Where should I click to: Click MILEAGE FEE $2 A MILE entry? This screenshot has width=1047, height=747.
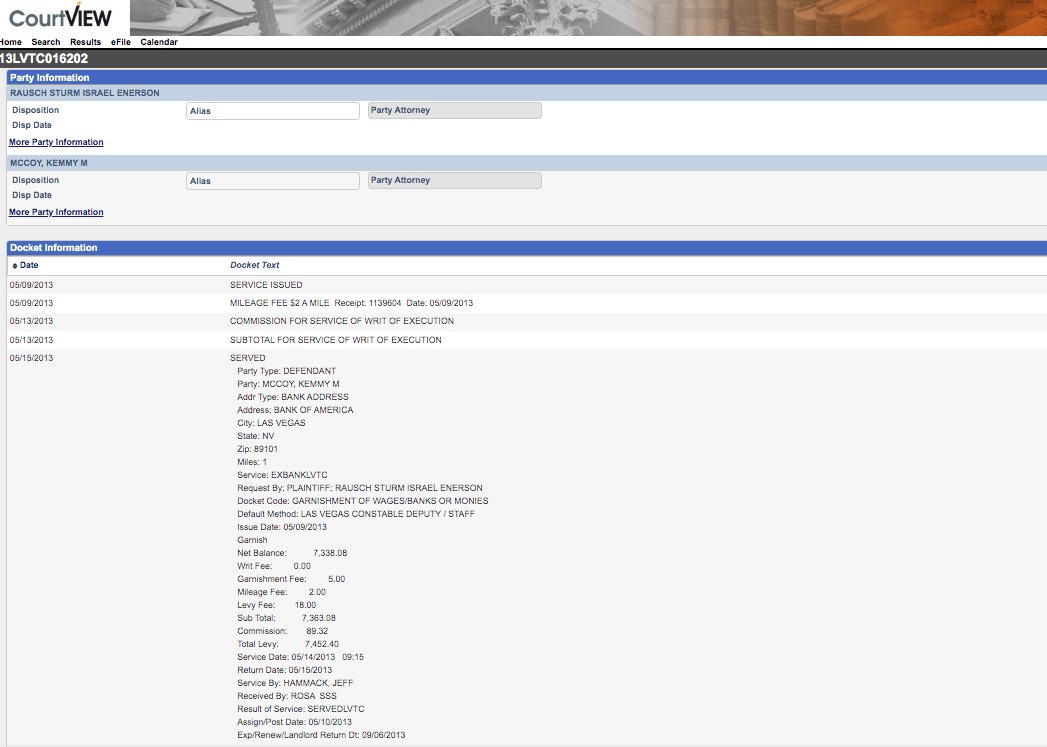tap(351, 303)
